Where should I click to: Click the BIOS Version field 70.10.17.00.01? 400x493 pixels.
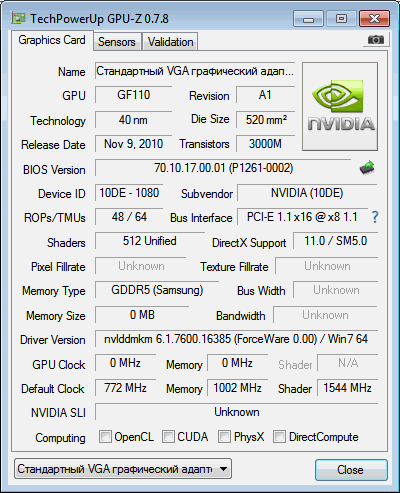point(223,168)
